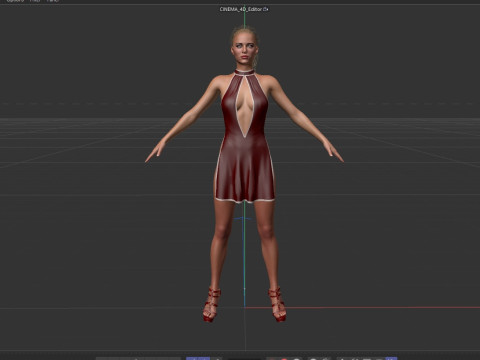Select the character's right red high-heel shoe

point(212,304)
